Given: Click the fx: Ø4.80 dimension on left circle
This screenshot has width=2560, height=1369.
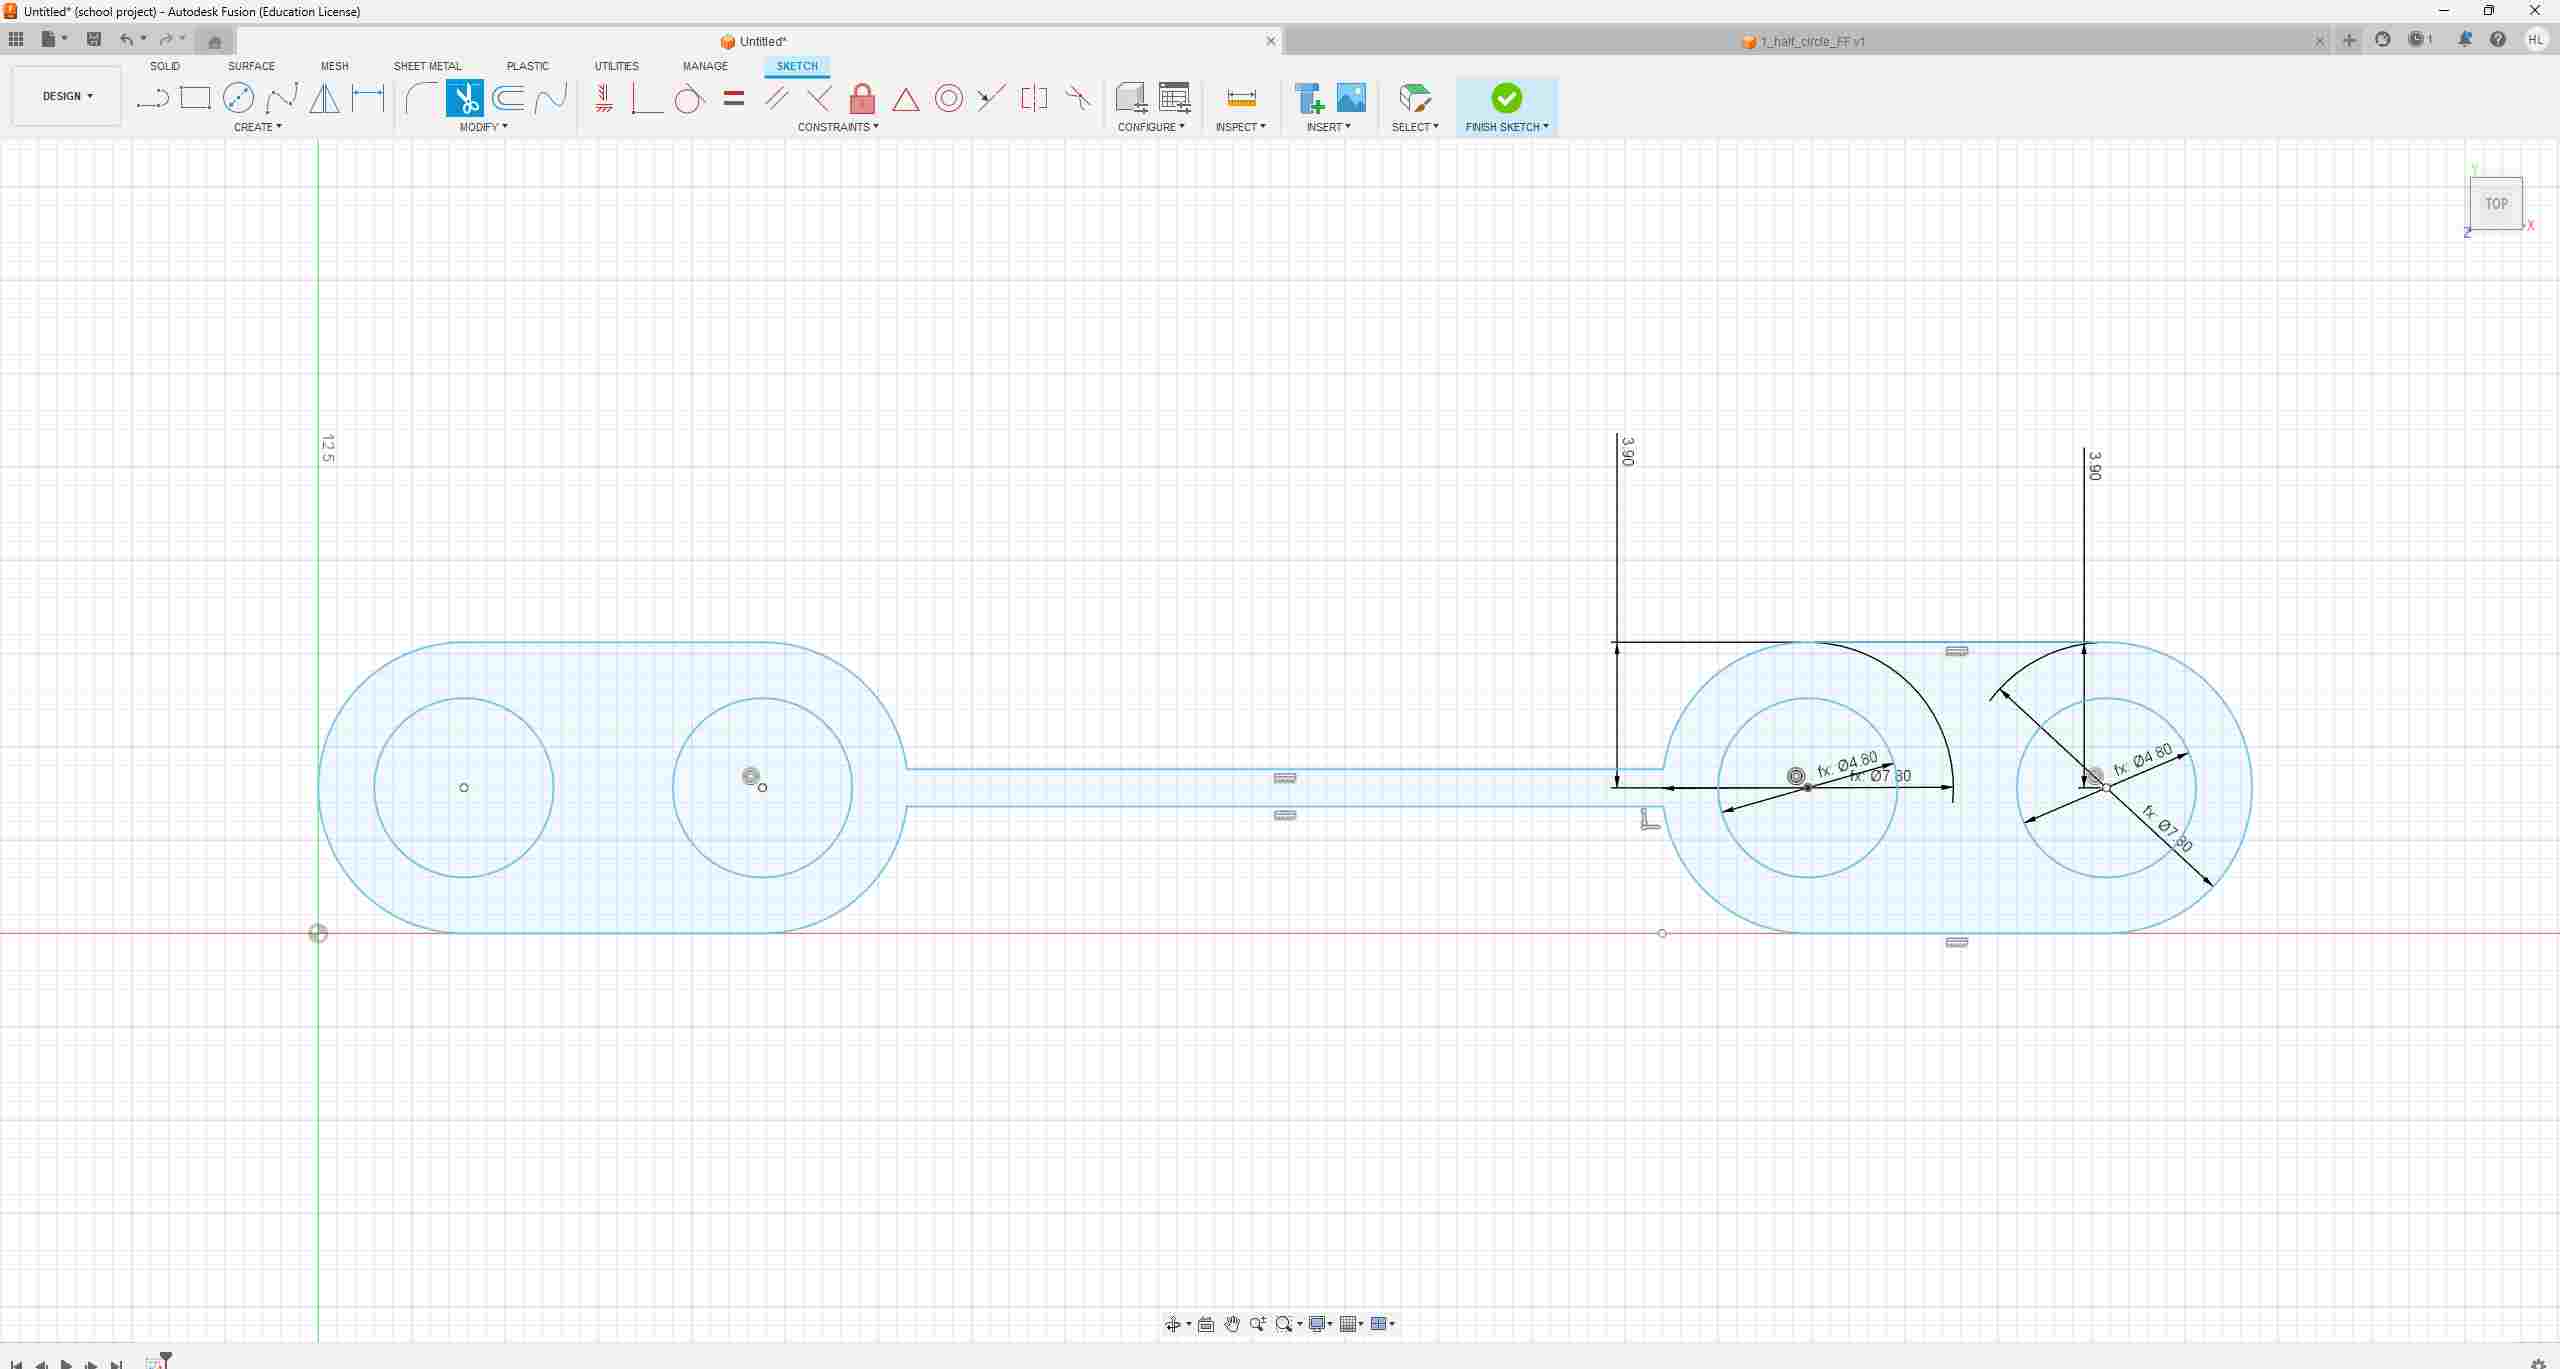Looking at the screenshot, I should click(1847, 764).
